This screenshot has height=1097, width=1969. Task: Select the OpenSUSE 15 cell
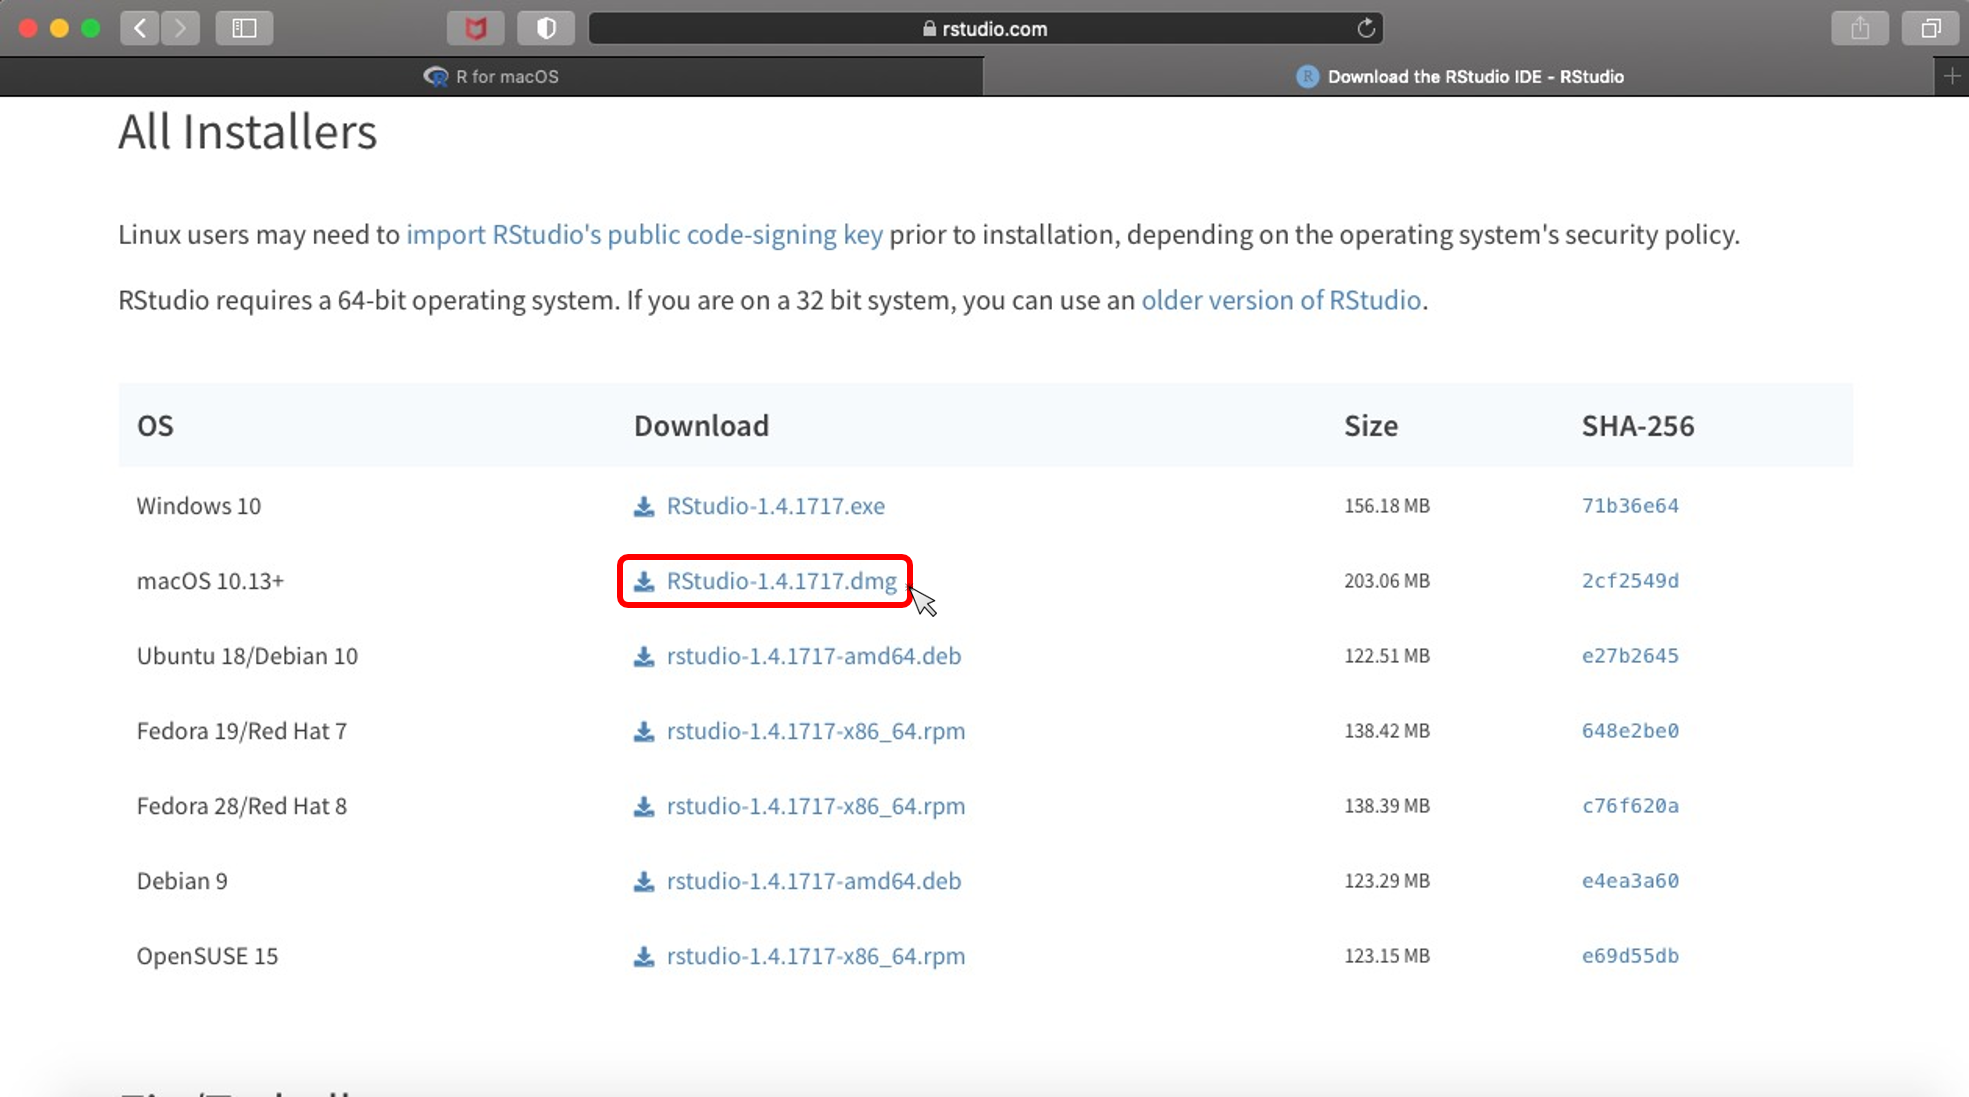(207, 956)
